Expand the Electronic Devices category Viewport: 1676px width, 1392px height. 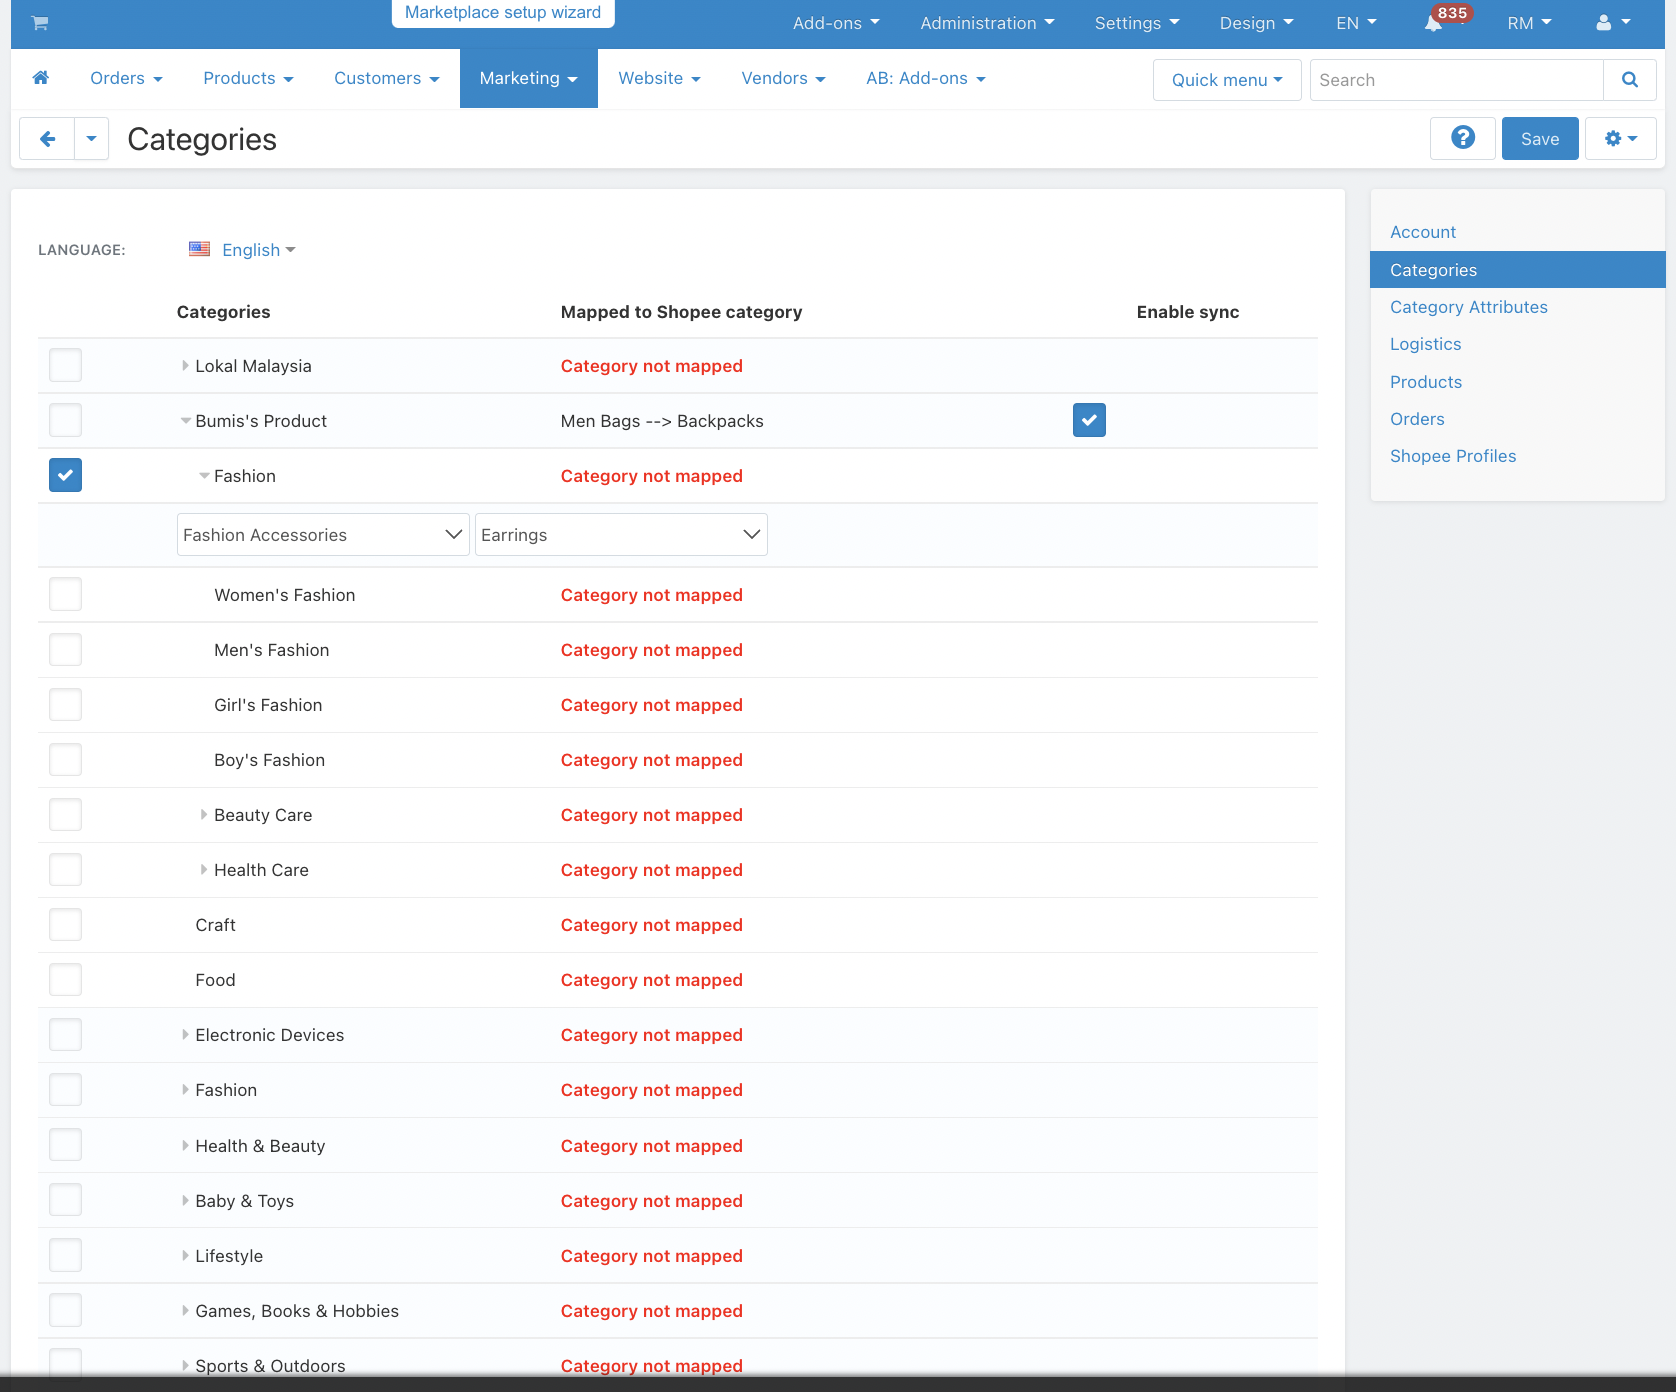pyautogui.click(x=185, y=1035)
